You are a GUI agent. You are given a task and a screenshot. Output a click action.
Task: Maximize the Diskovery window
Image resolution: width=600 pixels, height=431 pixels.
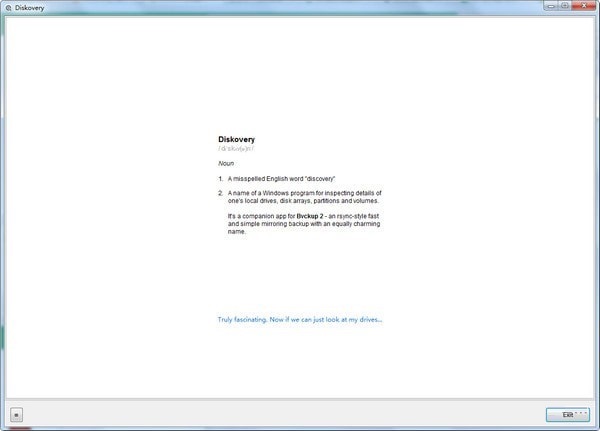(x=565, y=6)
